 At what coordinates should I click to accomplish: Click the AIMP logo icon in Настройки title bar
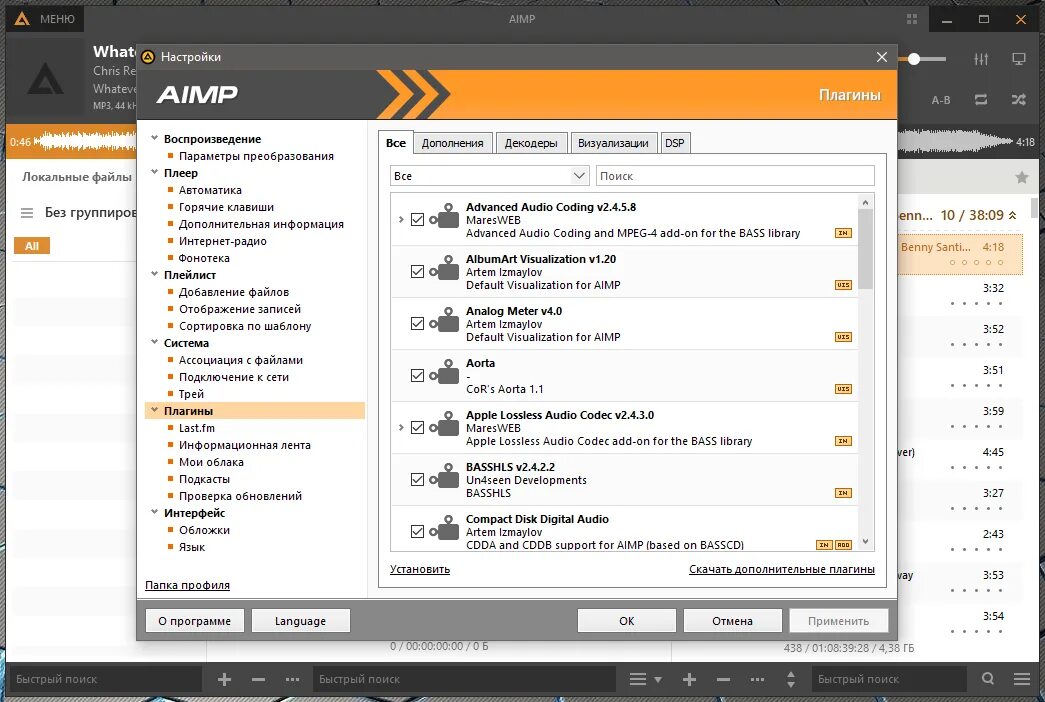click(x=148, y=57)
